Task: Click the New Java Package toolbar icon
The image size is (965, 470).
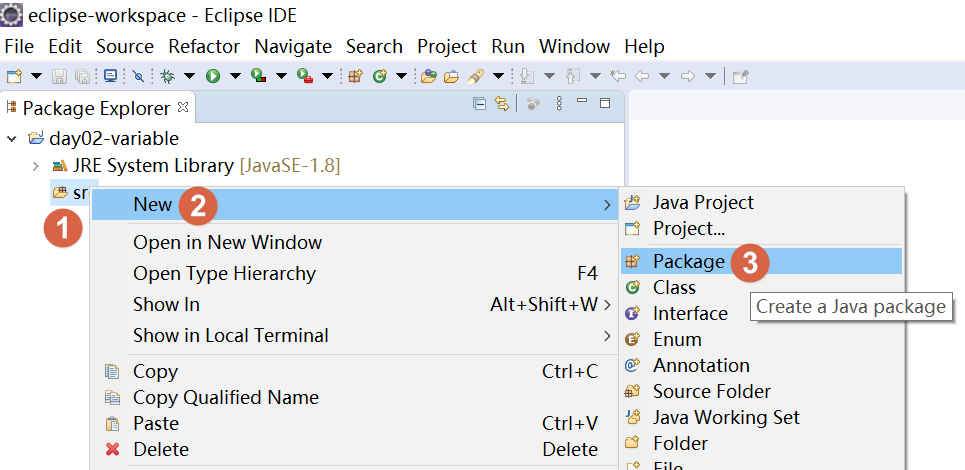Action: (x=355, y=76)
